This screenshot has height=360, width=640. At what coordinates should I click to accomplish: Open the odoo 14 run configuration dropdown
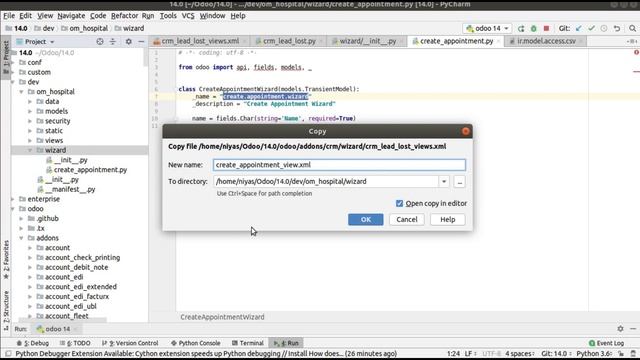coord(488,29)
